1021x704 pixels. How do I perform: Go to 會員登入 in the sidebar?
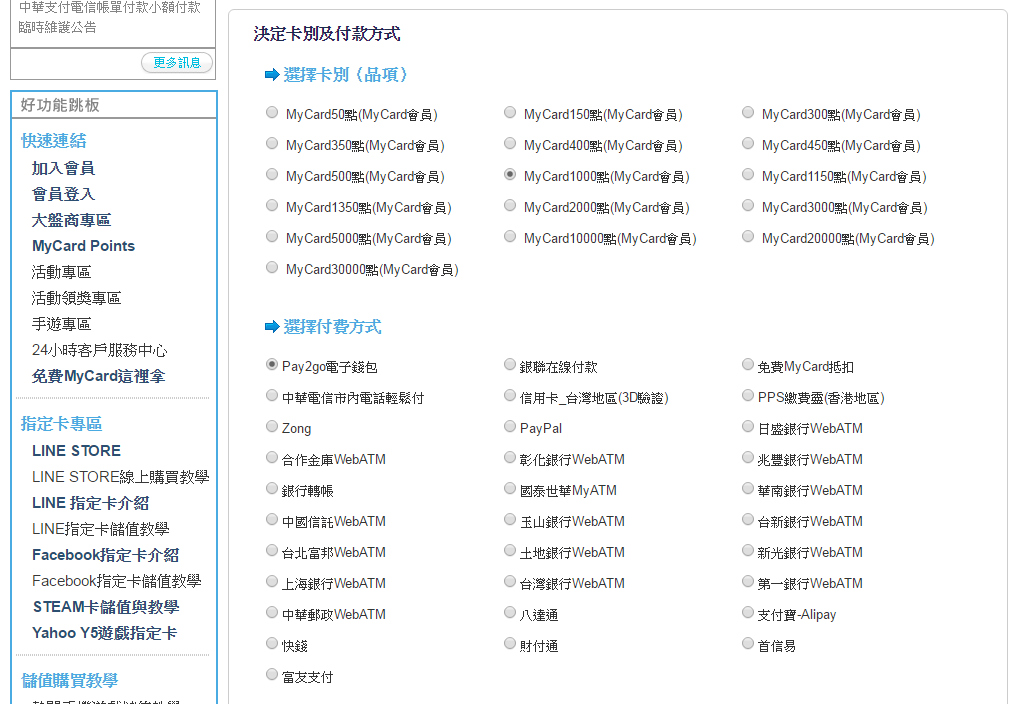coord(63,194)
